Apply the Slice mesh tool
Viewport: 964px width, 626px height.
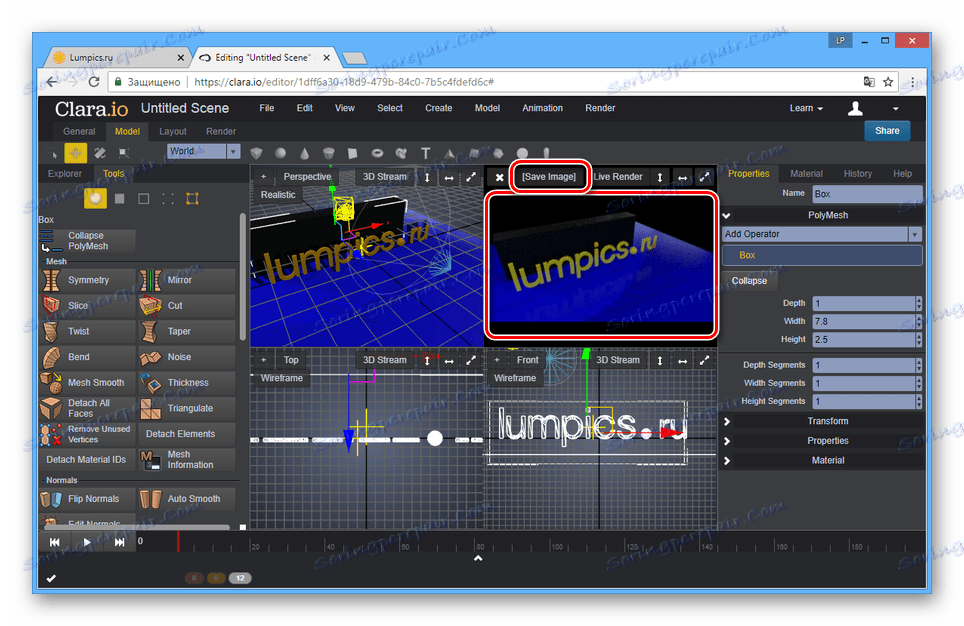(x=87, y=306)
